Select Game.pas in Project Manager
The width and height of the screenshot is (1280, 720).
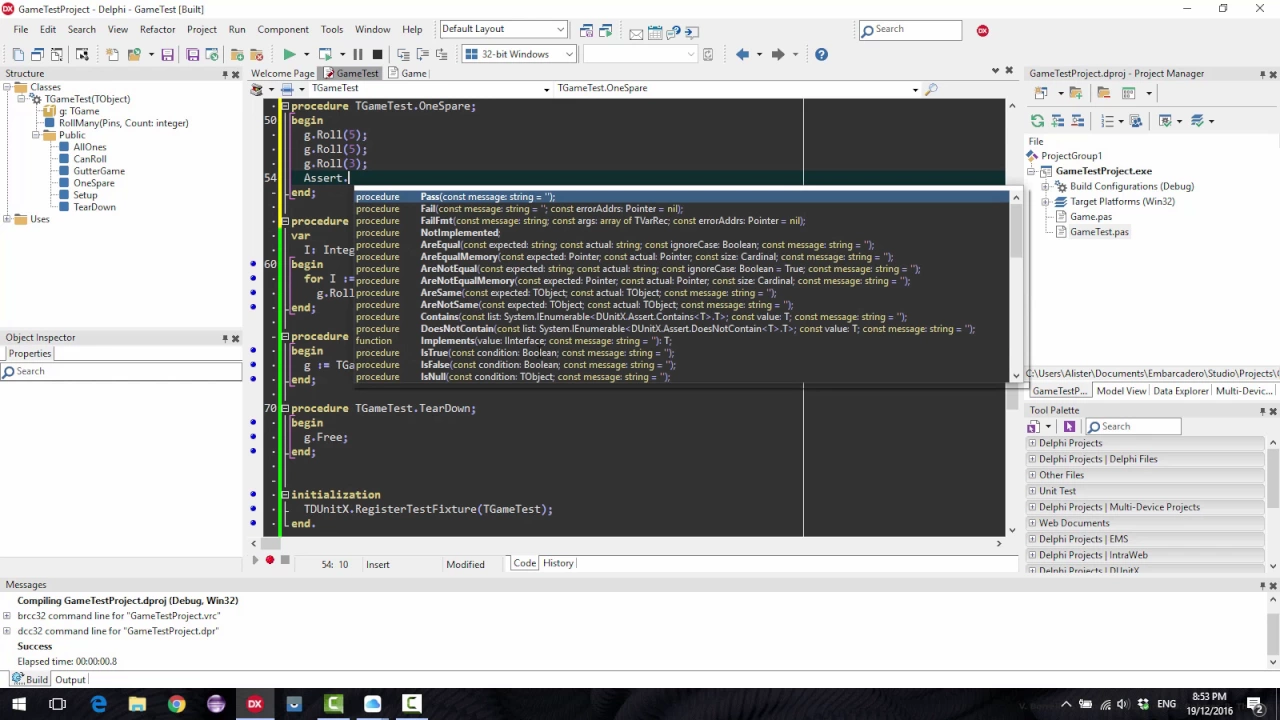tap(1091, 217)
